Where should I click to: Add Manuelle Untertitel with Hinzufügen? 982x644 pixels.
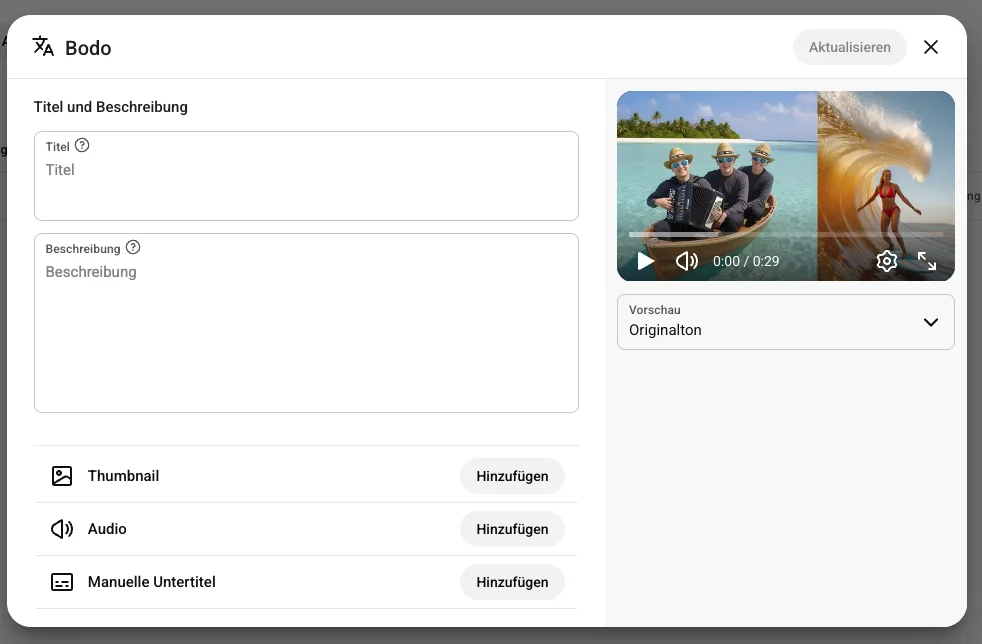(x=512, y=582)
